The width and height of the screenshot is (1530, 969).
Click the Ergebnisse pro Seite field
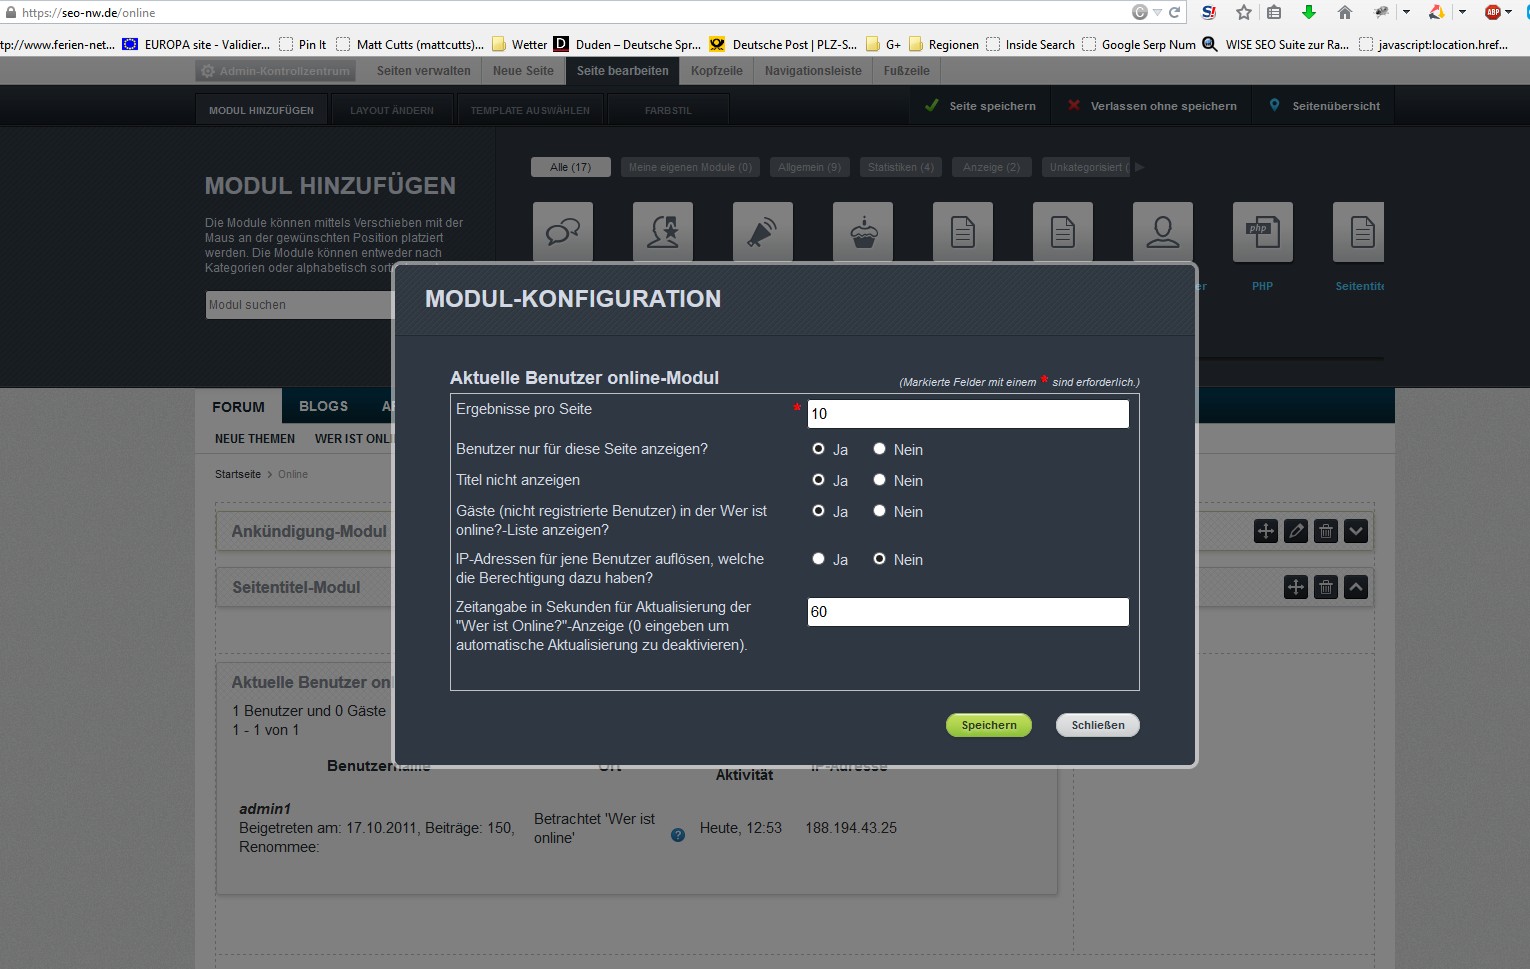pos(968,414)
